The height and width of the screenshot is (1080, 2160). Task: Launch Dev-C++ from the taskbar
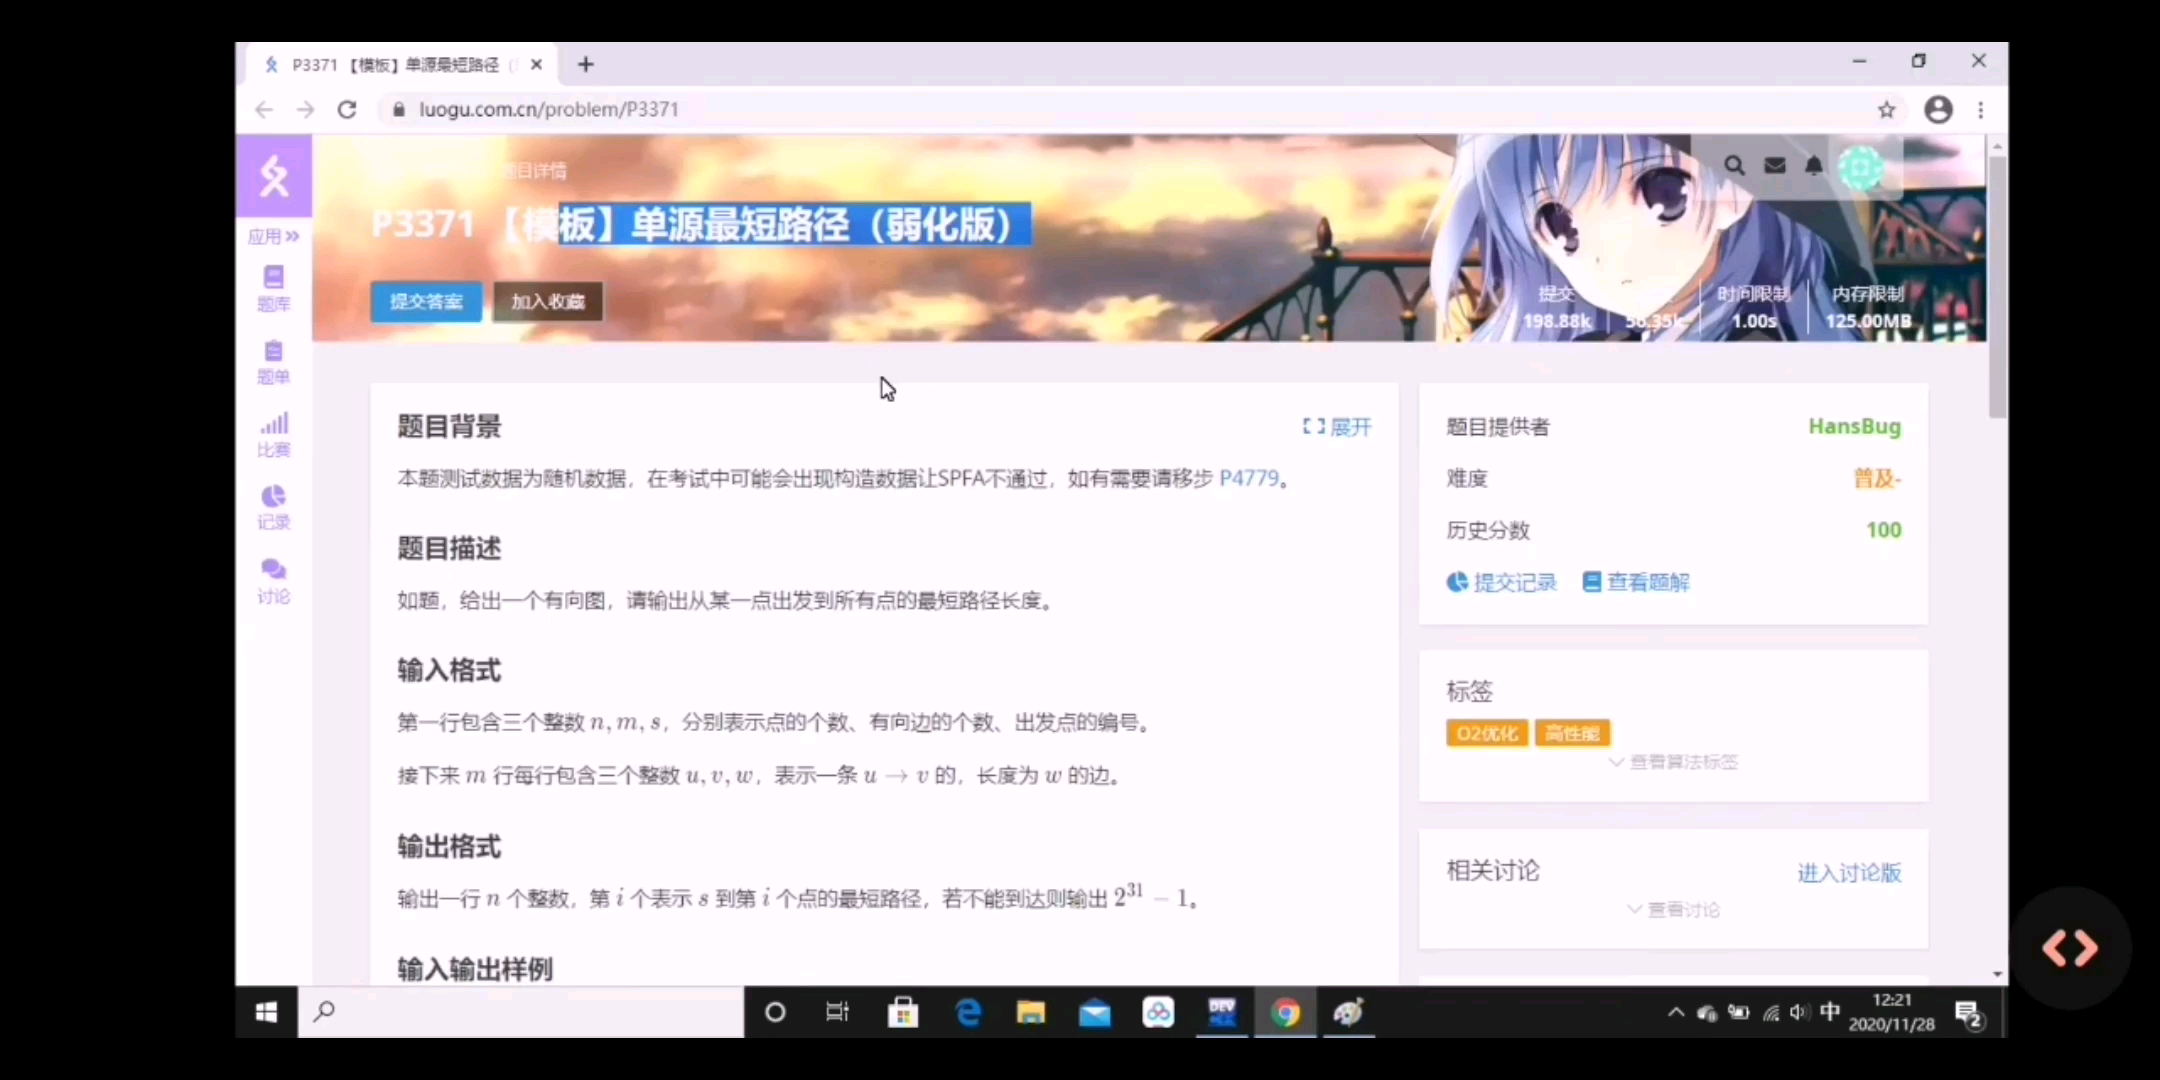[1222, 1012]
